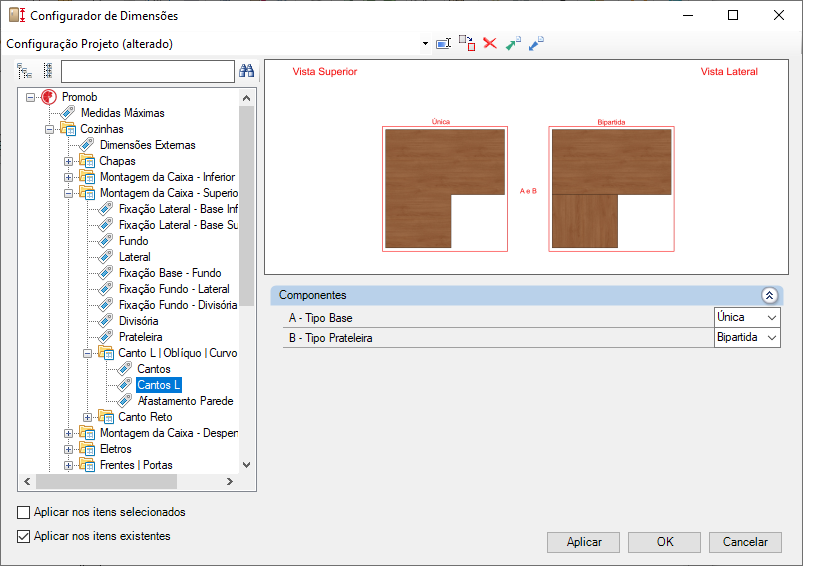The height and width of the screenshot is (580, 818).
Task: Select Dimensões Externas in the tree
Action: (x=147, y=145)
